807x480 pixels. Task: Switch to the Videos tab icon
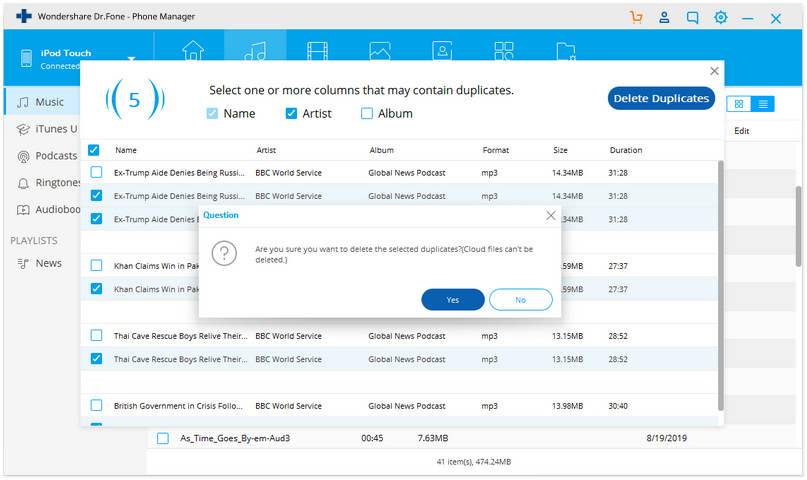[318, 50]
